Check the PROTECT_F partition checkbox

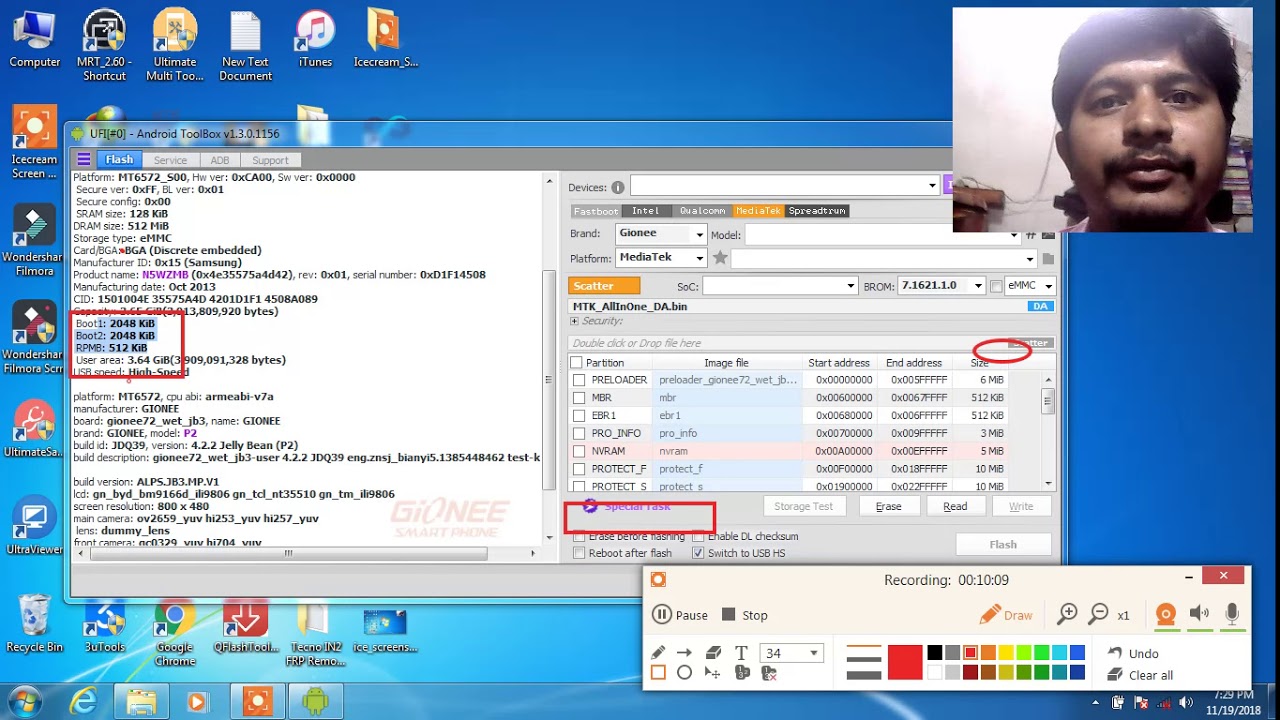pos(579,469)
